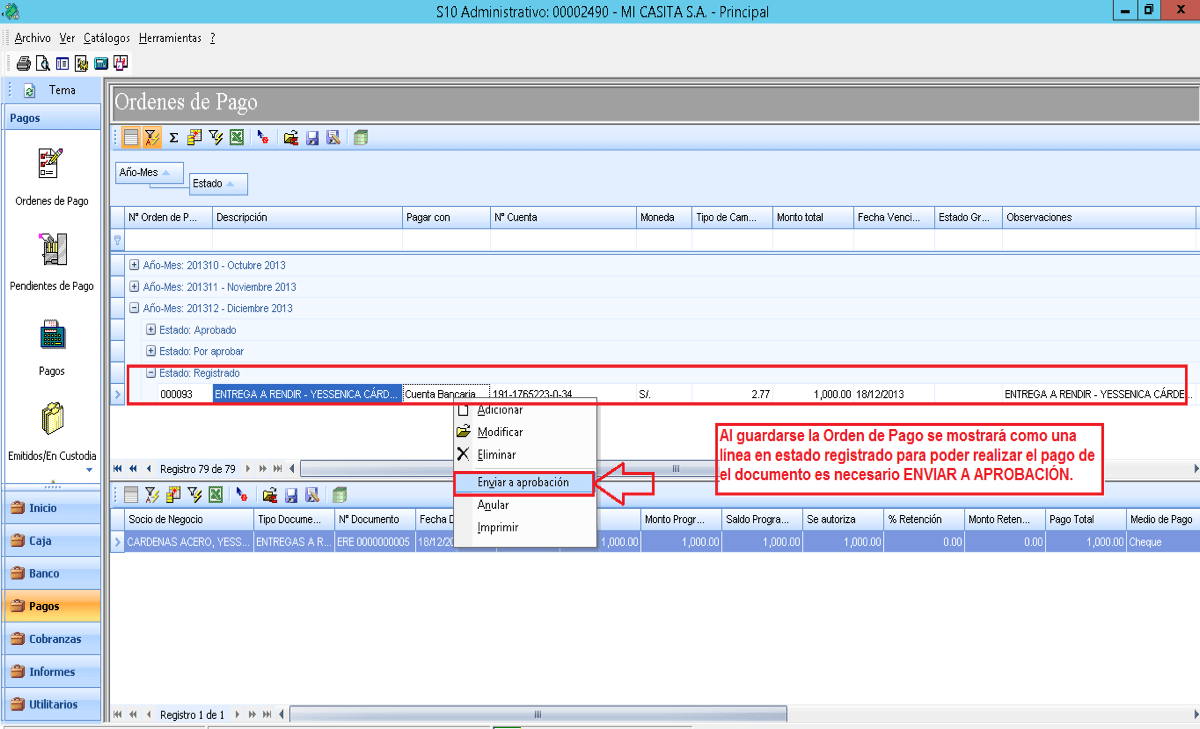Image resolution: width=1200 pixels, height=729 pixels.
Task: Open the Pendientes de Pago sidebar icon
Action: 52,250
